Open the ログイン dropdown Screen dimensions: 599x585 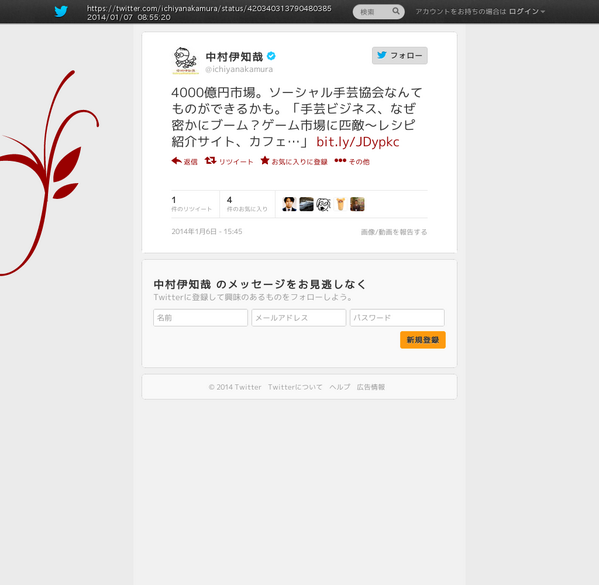tap(527, 11)
